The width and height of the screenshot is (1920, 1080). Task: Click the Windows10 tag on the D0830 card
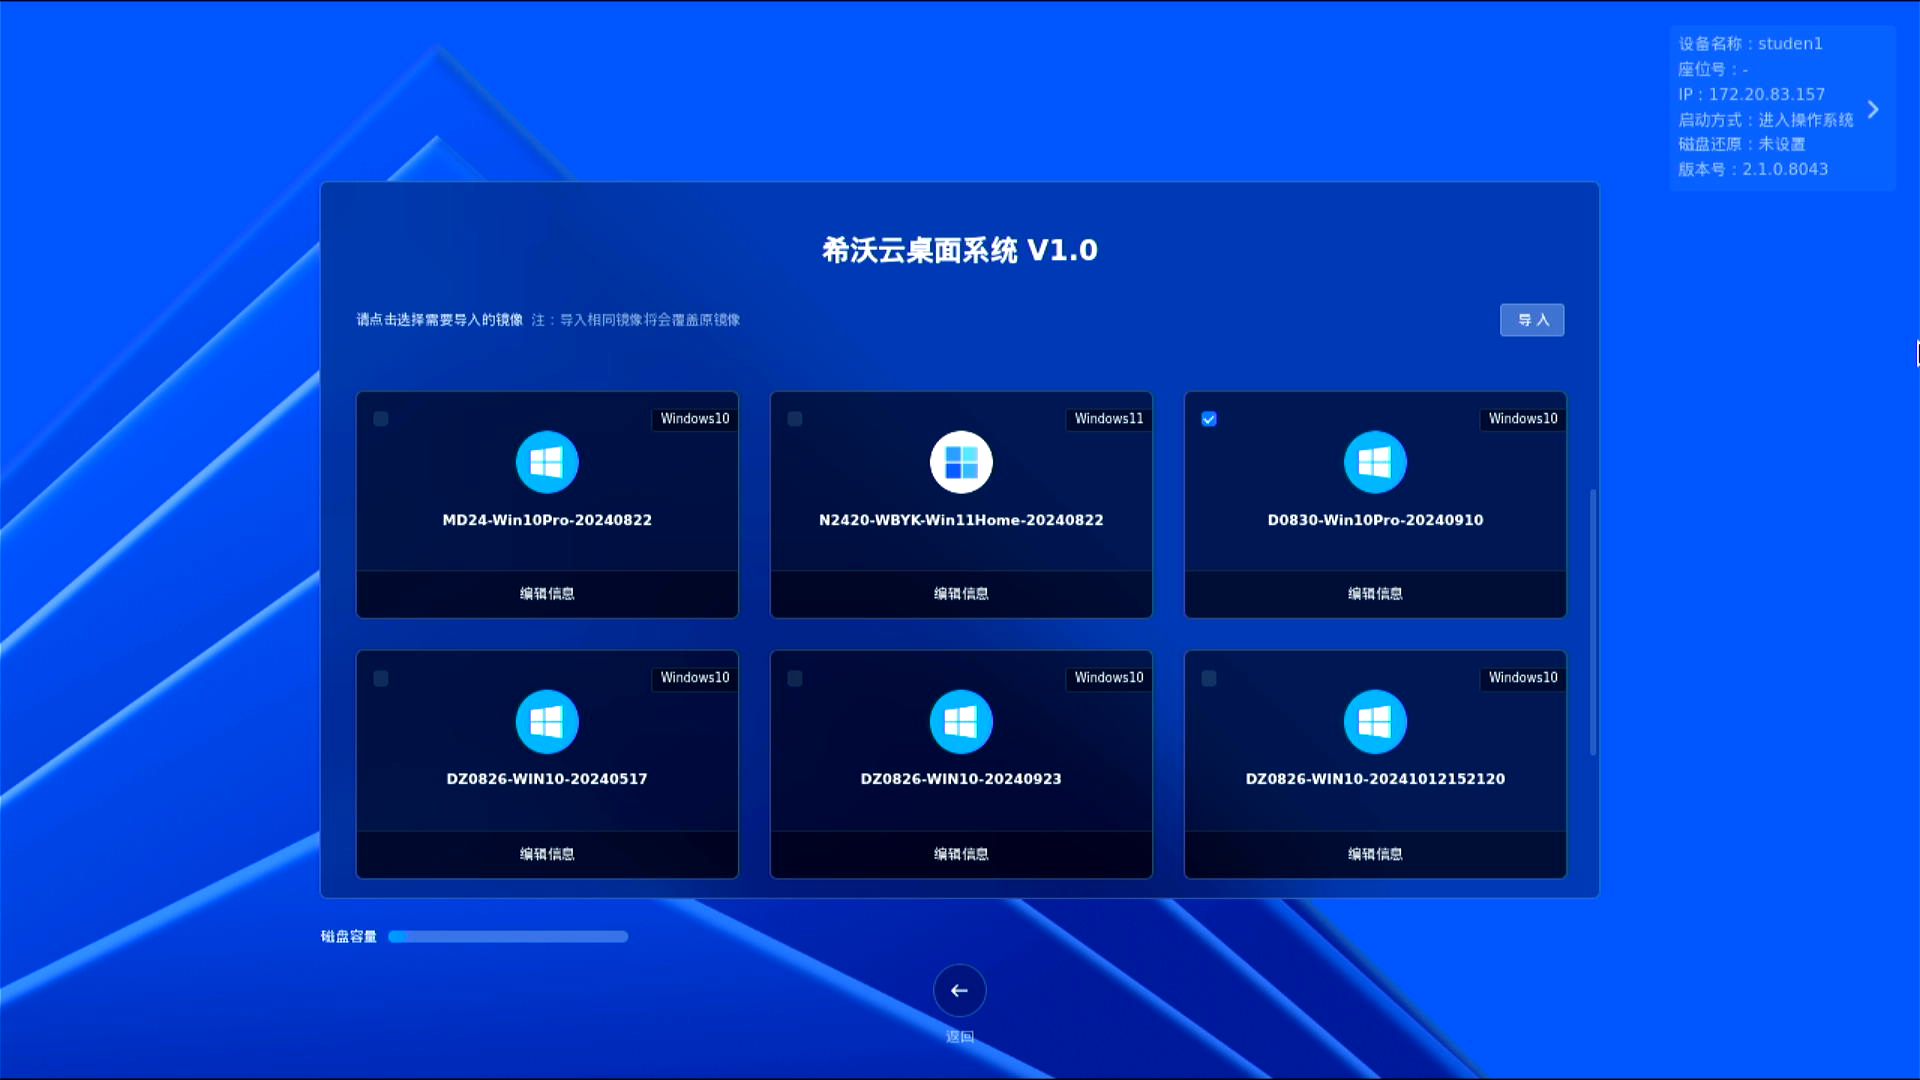pos(1523,419)
